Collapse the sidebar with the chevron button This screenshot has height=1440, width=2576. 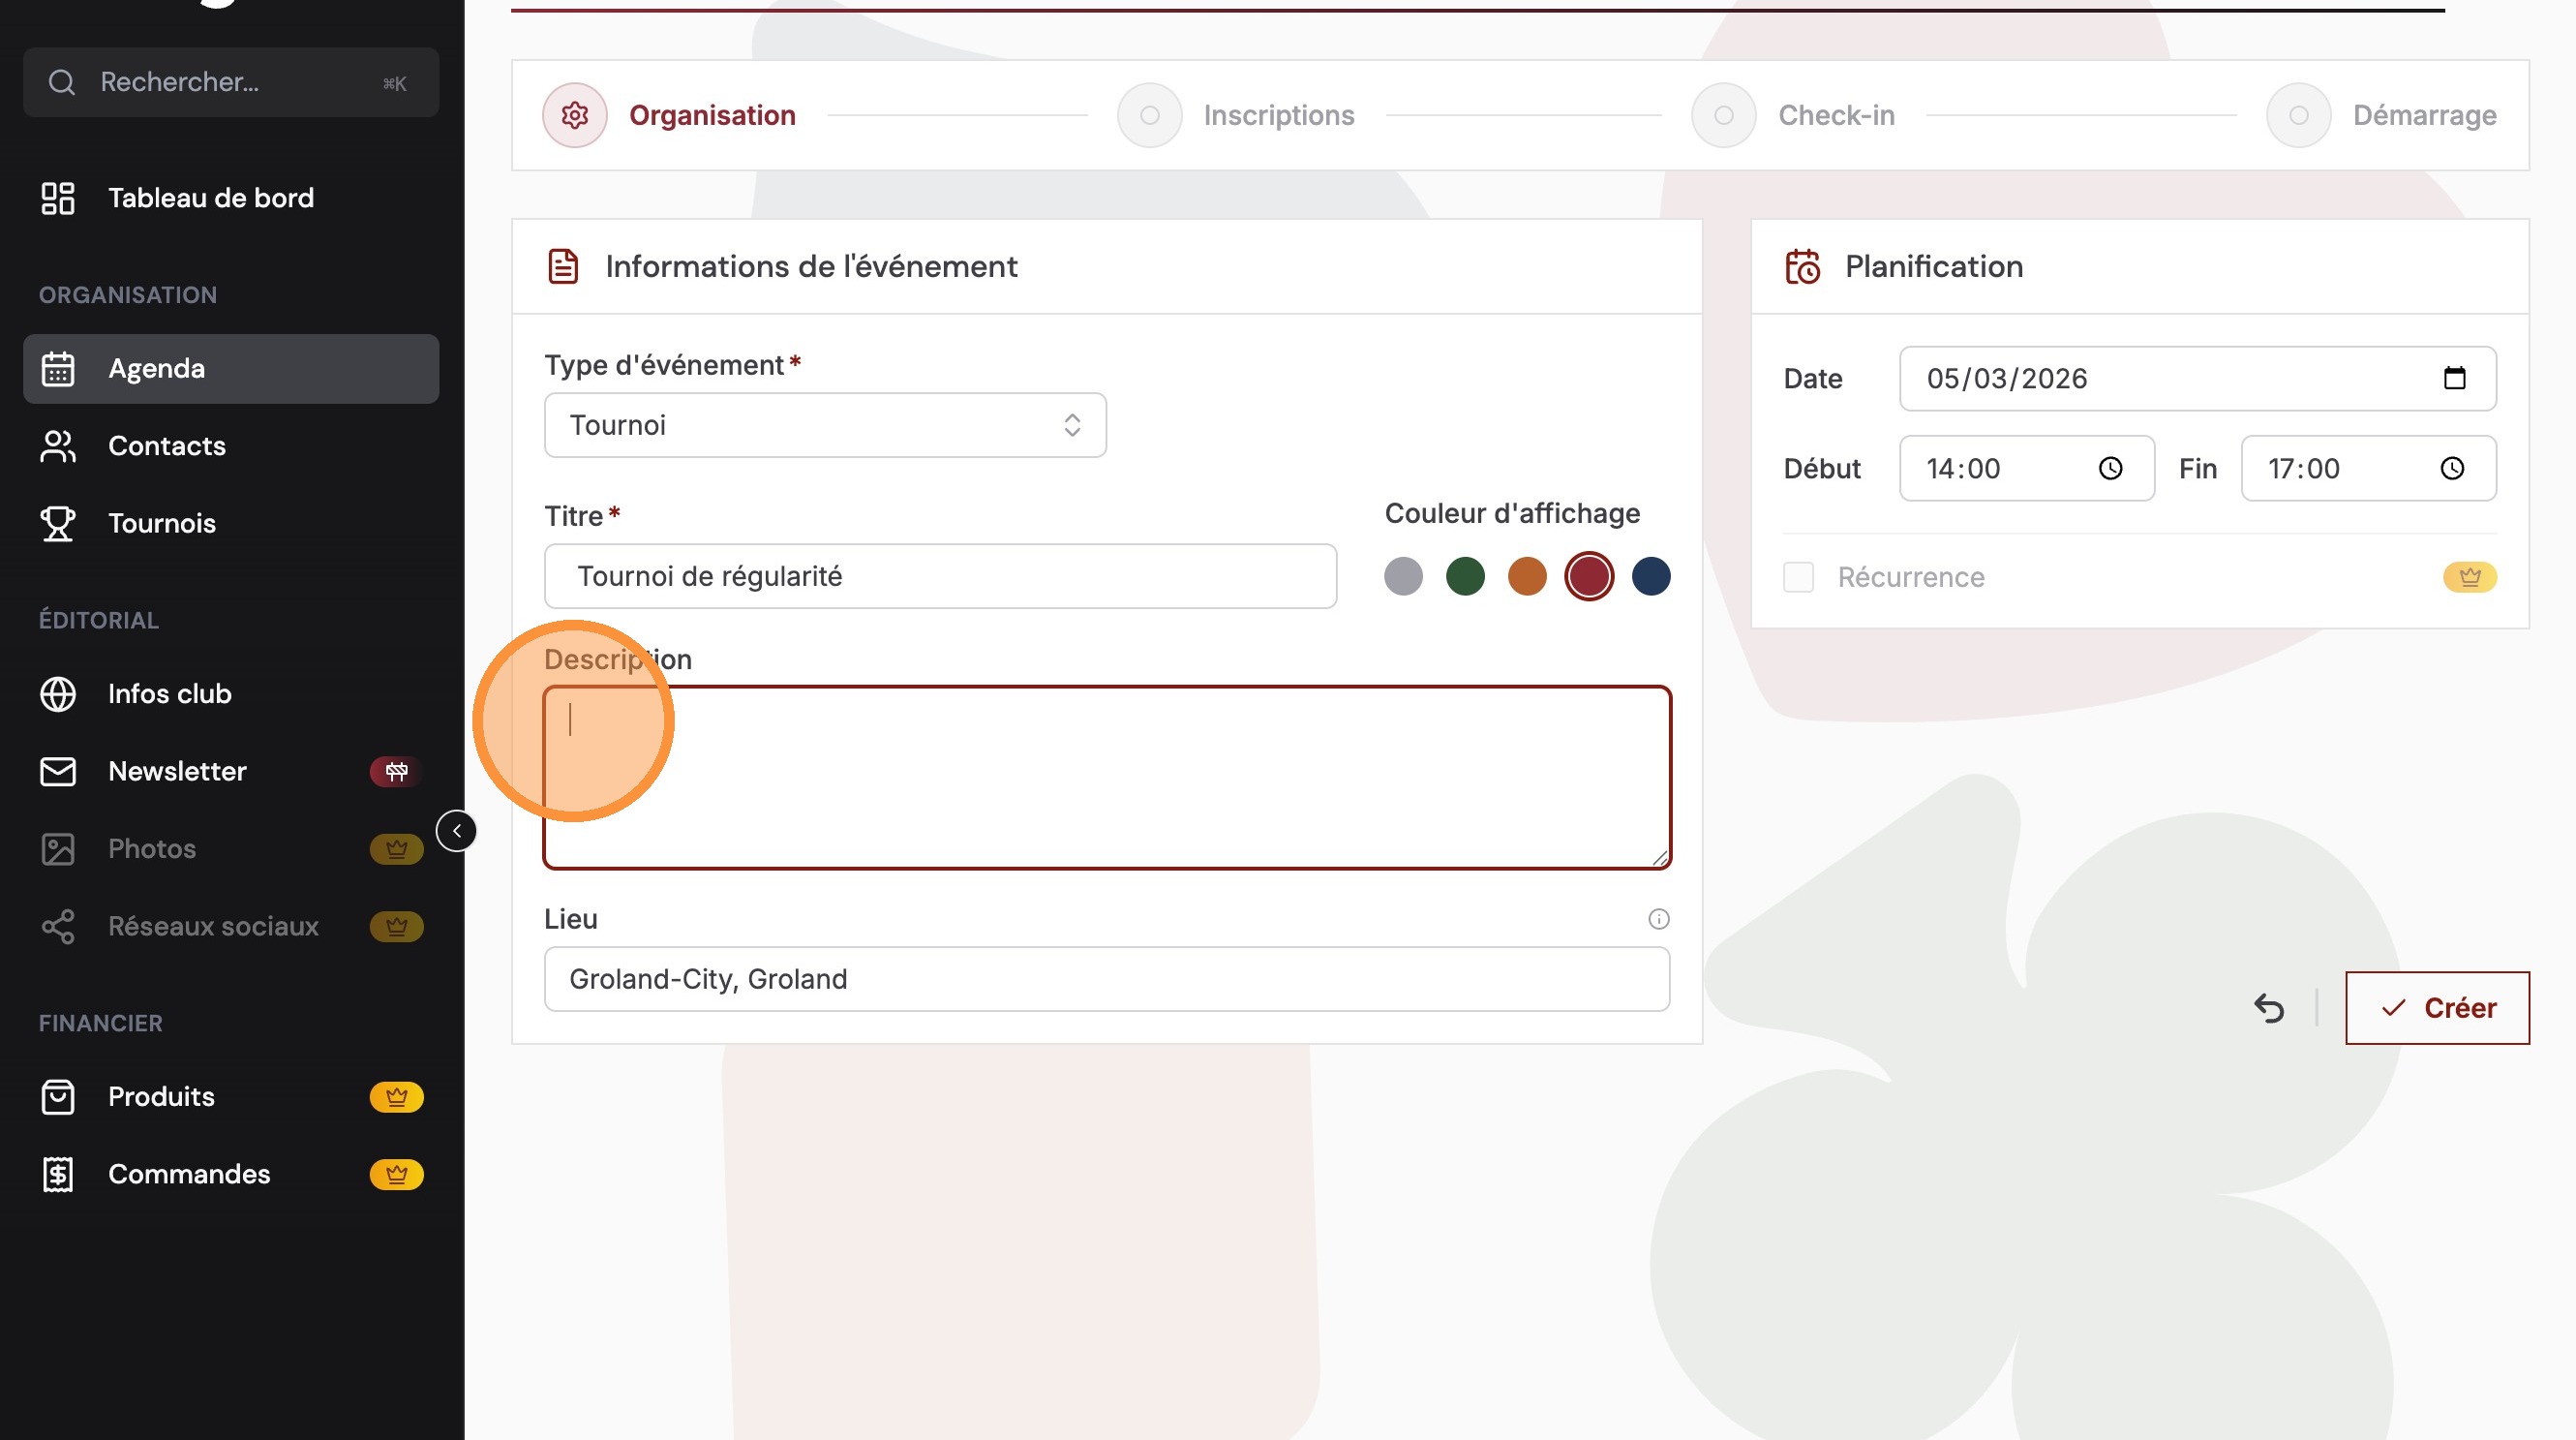click(457, 831)
